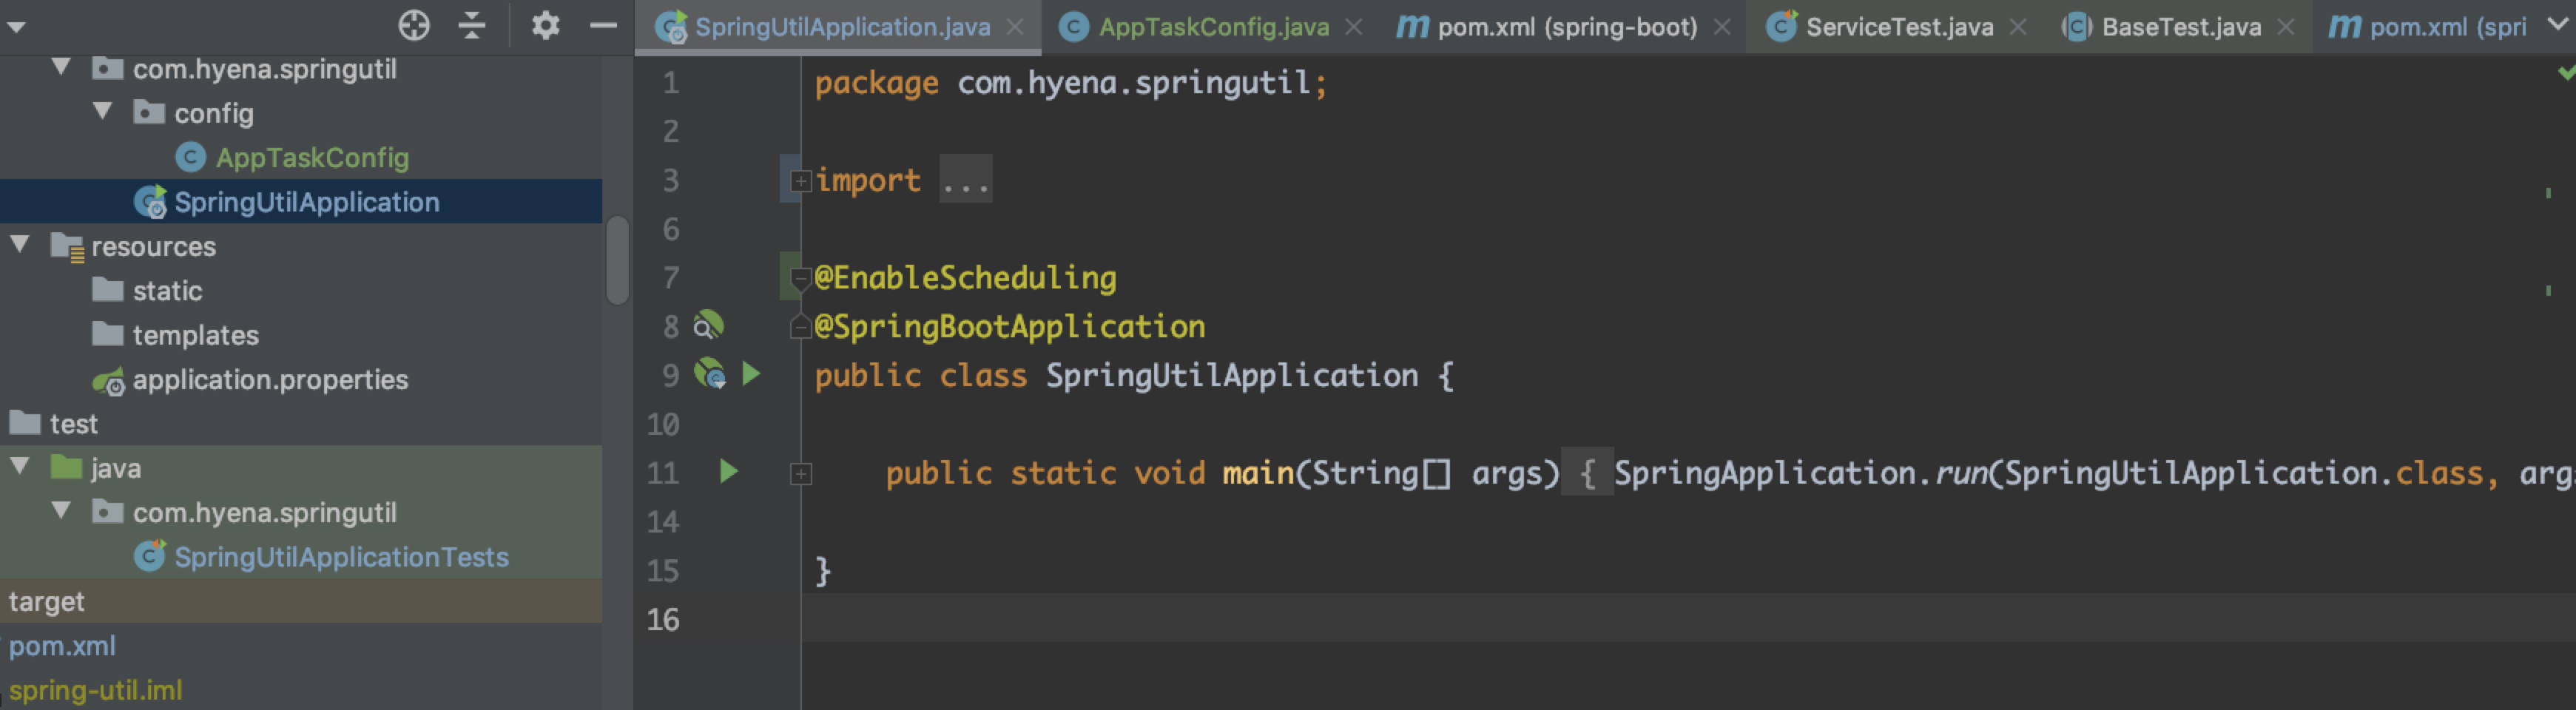Click the Maven icon on pom.xml (spring-boot) tab
Image resolution: width=2576 pixels, height=710 pixels.
tap(1412, 26)
